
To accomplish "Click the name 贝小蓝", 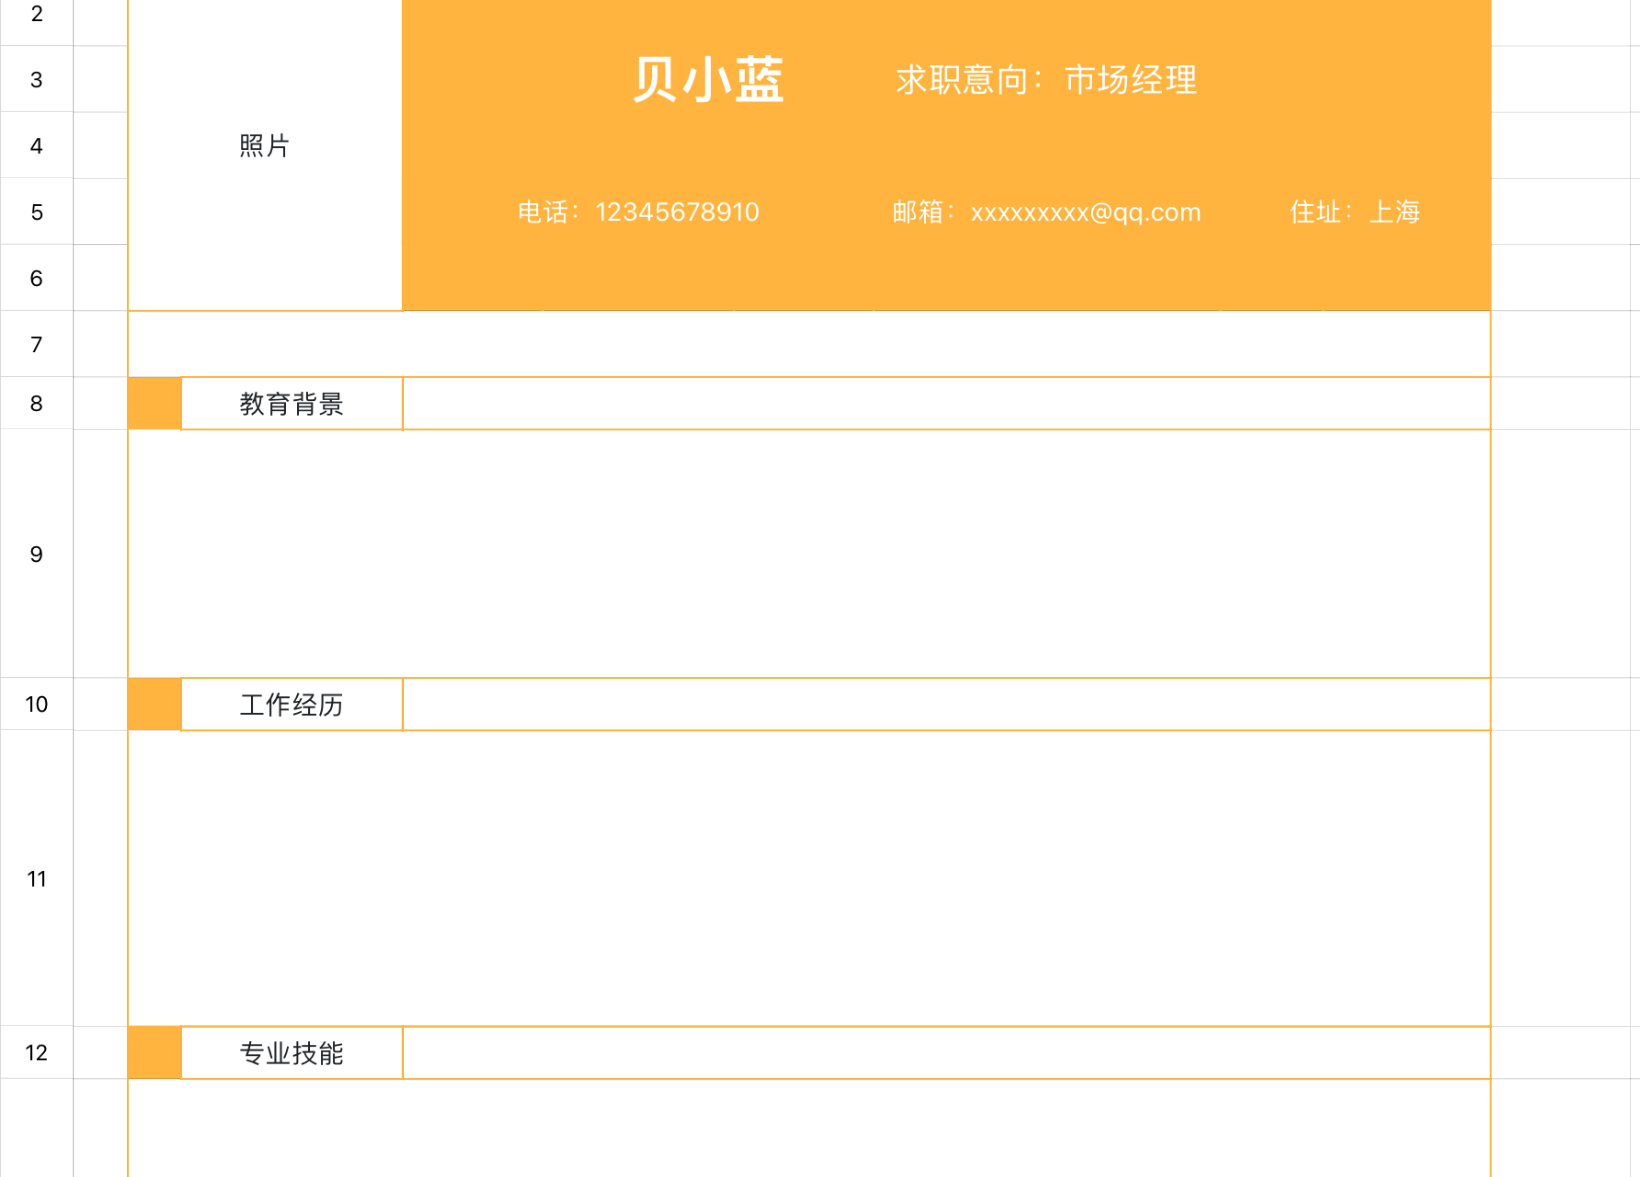I will (708, 80).
